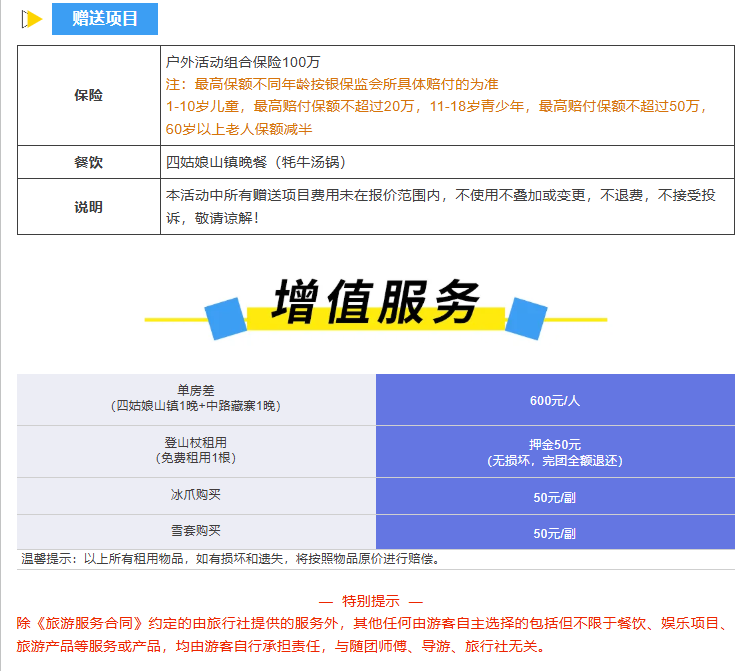Select the 单房差 service cell
This screenshot has height=671, width=751.
[196, 399]
